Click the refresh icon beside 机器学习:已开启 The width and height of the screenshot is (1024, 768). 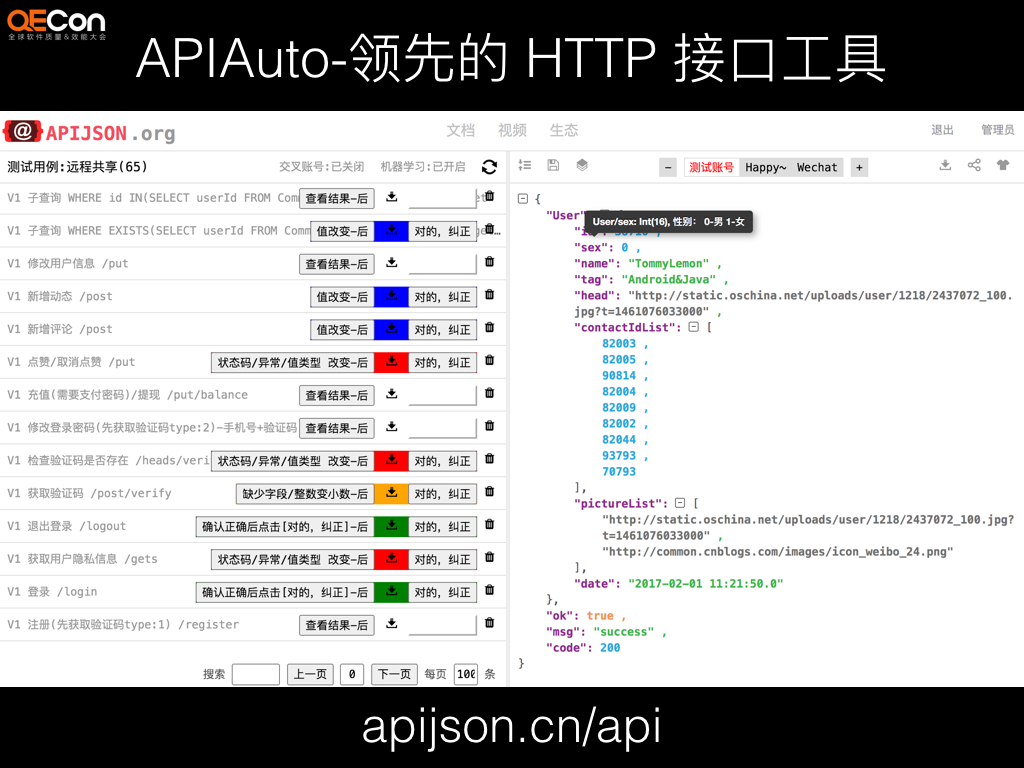click(x=489, y=167)
